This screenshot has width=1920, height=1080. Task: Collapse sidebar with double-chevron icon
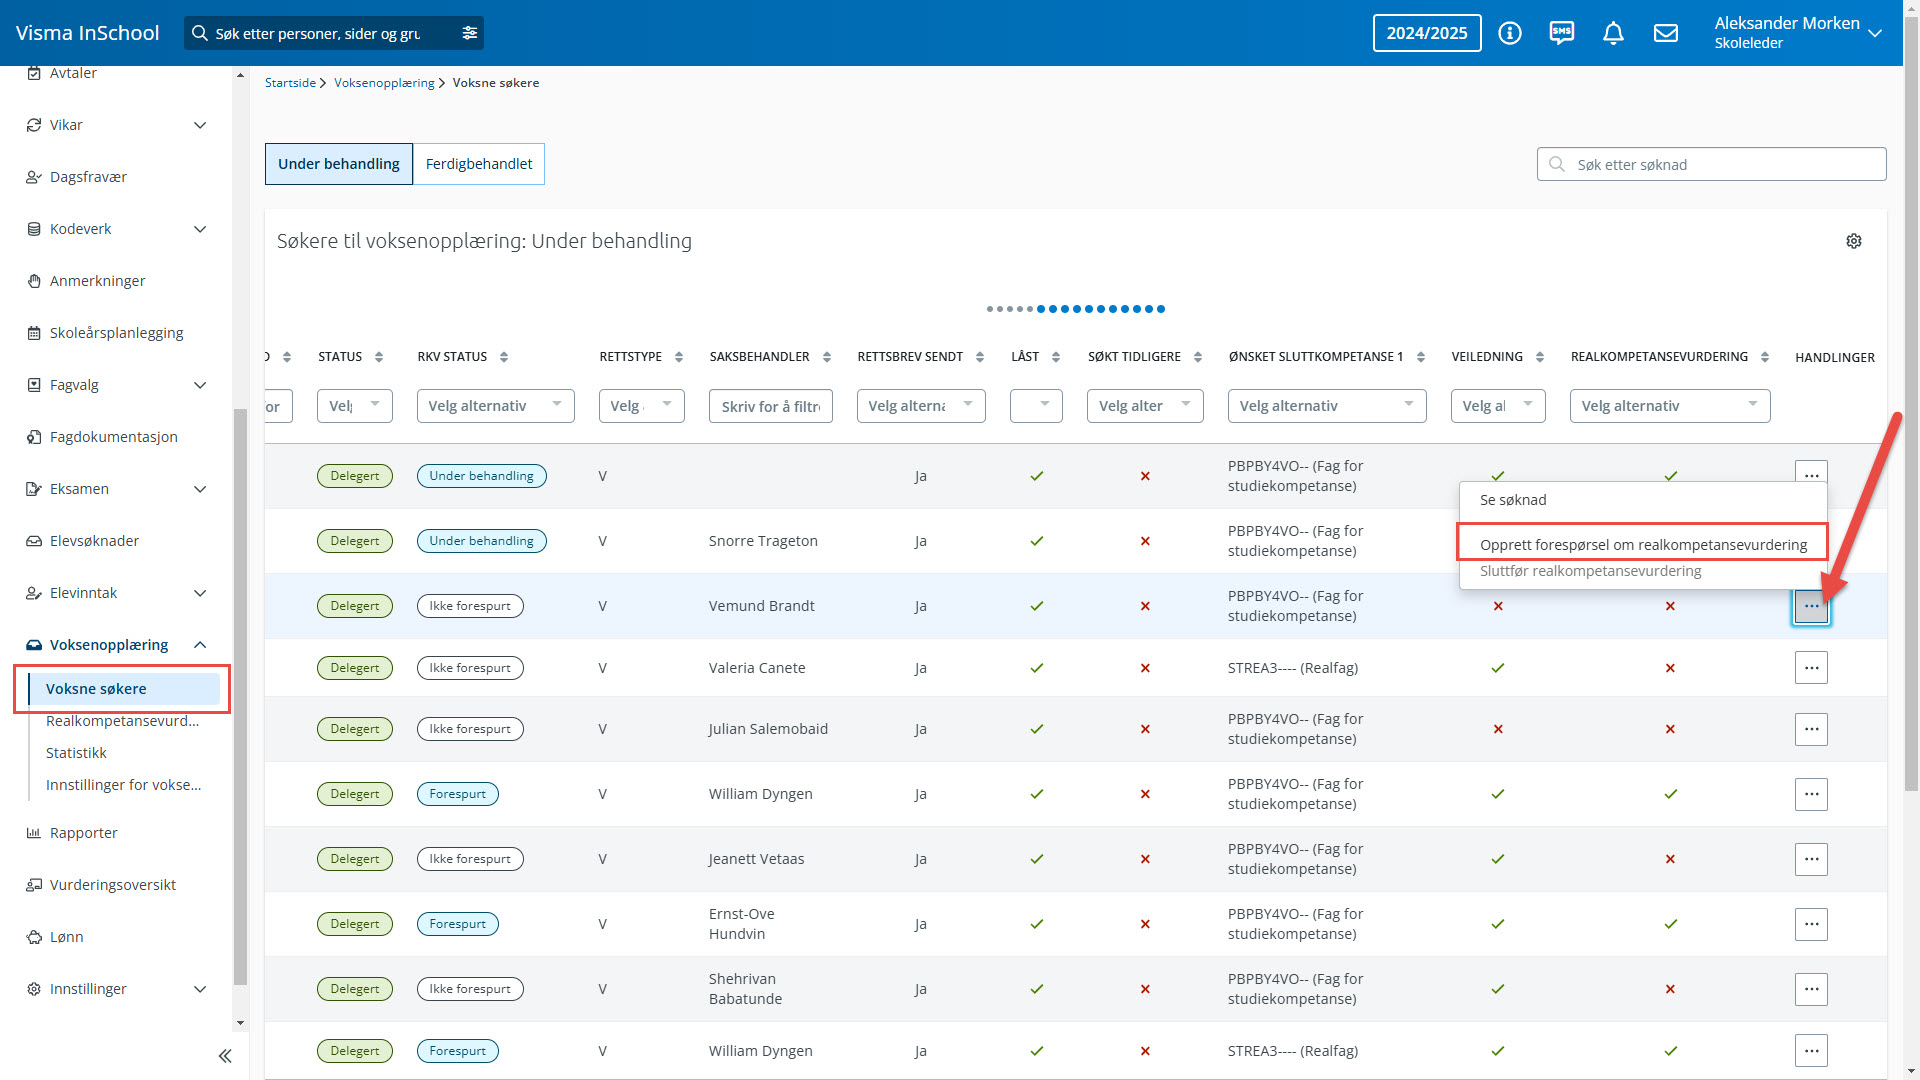tap(225, 1055)
